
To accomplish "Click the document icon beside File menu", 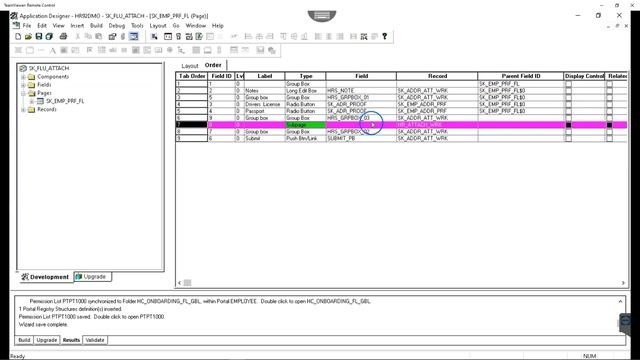I will [16, 25].
